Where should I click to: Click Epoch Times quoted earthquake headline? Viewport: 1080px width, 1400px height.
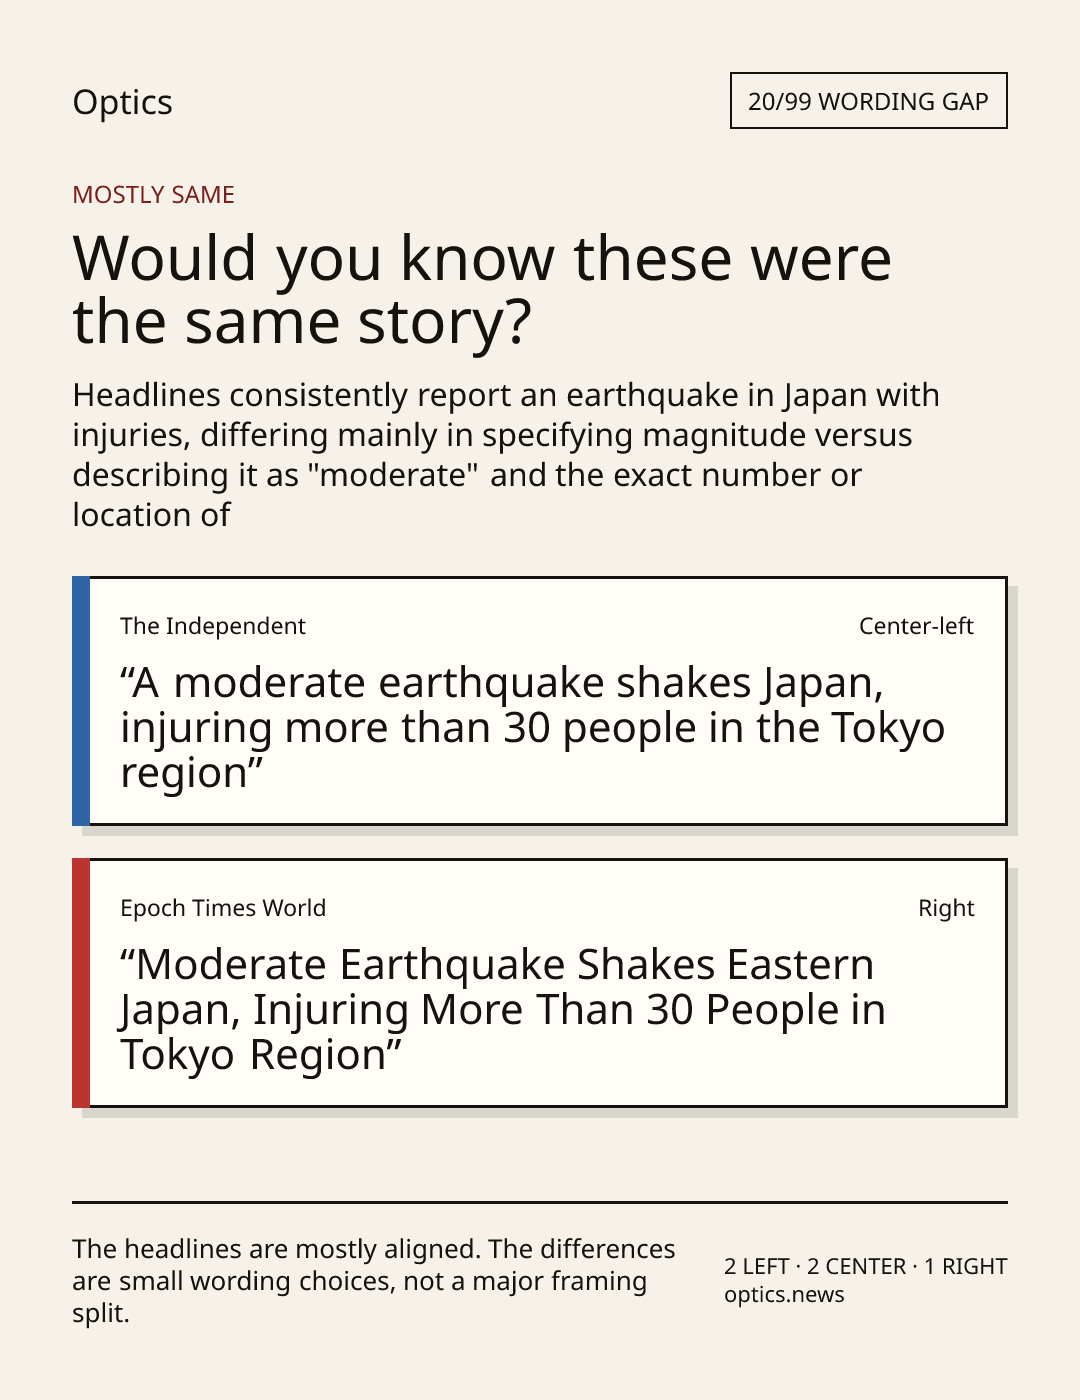(x=503, y=1009)
